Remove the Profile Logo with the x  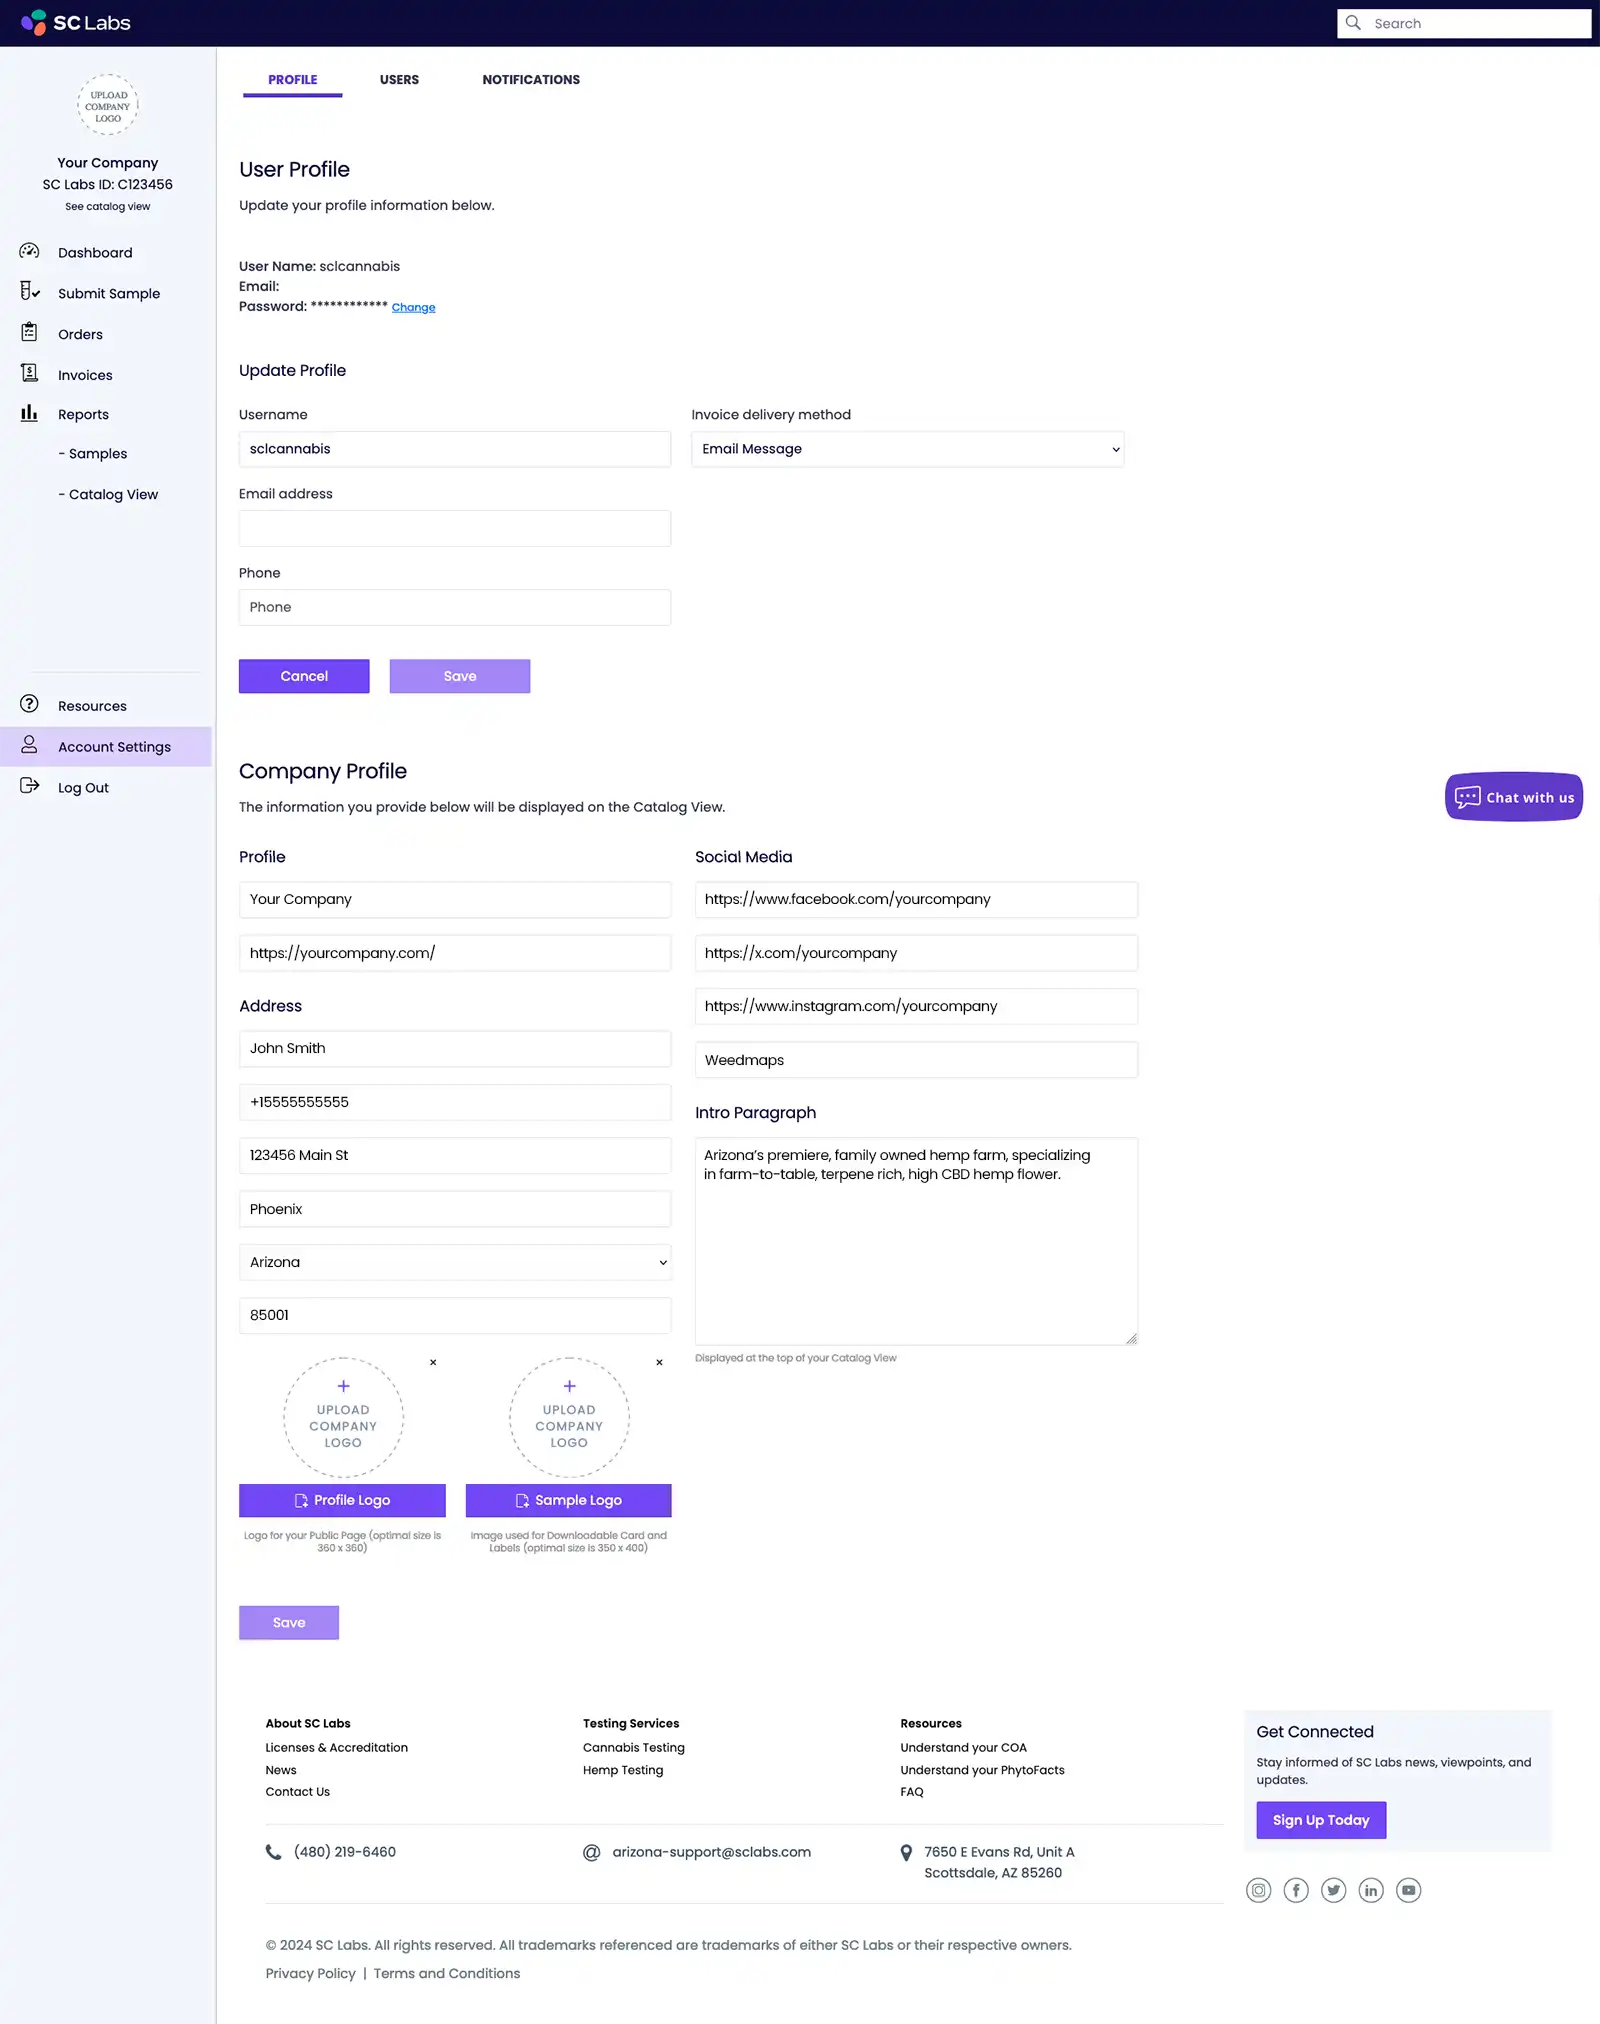433,1362
